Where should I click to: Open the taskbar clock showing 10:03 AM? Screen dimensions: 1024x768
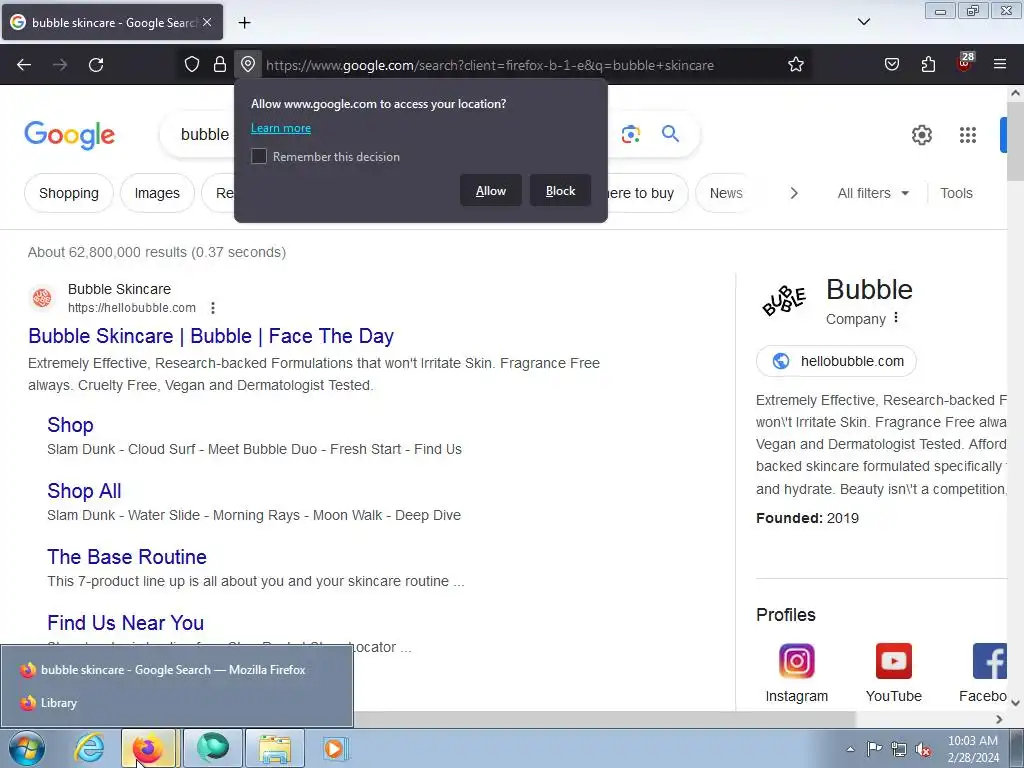pyautogui.click(x=972, y=749)
